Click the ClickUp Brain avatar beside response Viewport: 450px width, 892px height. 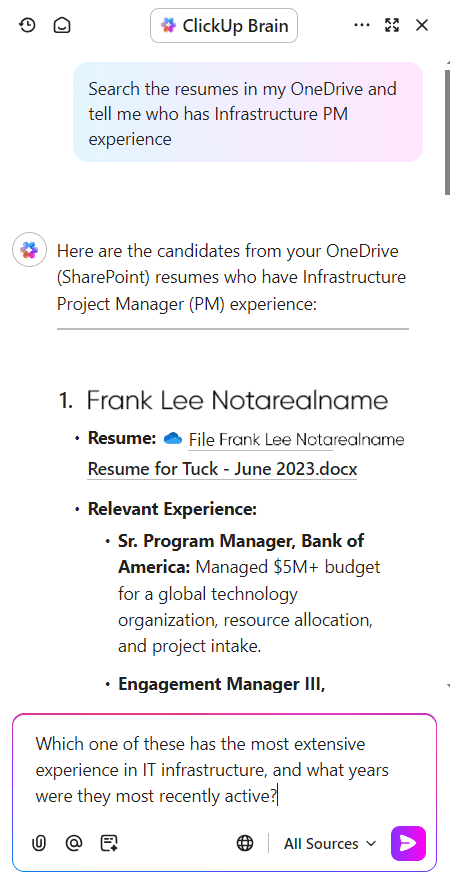coord(30,250)
